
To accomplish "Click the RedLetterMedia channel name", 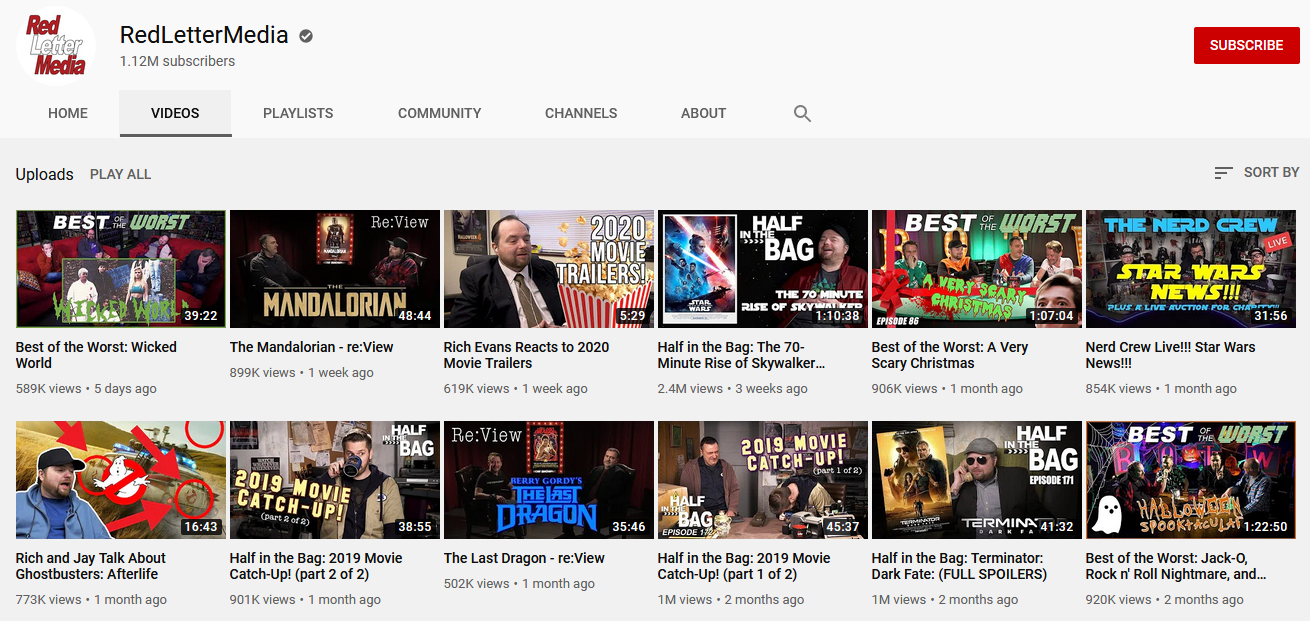I will tap(204, 35).
